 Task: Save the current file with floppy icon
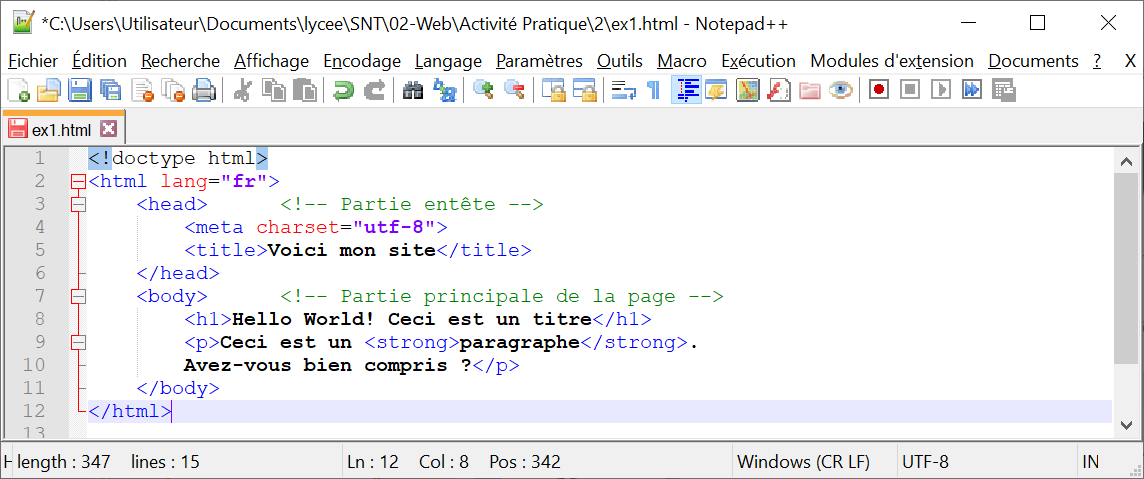coord(80,90)
